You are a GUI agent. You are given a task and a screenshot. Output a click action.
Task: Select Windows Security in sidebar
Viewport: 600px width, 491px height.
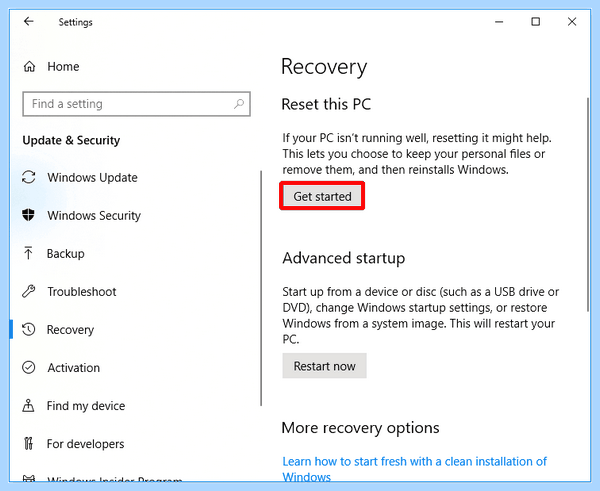pos(94,215)
